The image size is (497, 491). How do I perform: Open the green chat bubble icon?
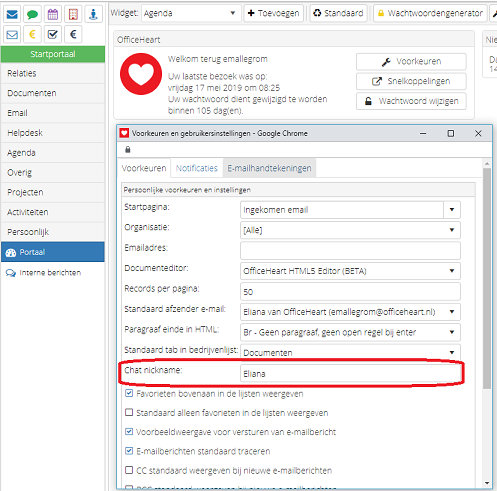click(32, 14)
